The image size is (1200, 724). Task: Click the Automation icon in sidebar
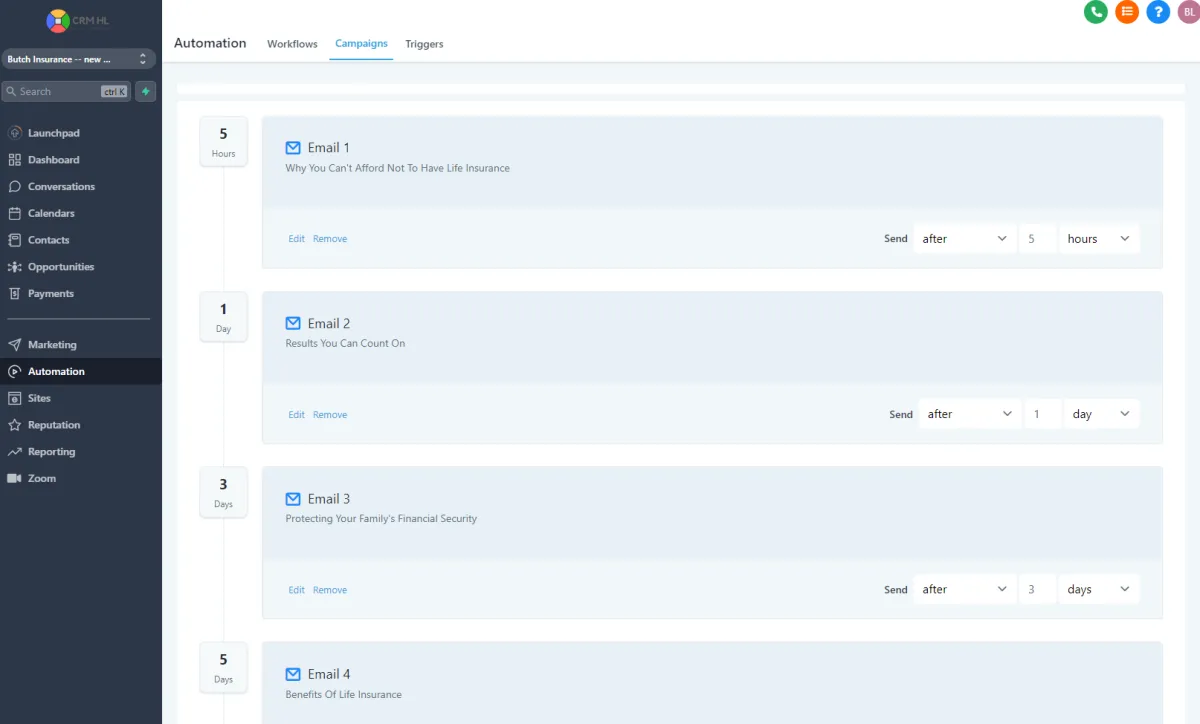coord(14,371)
